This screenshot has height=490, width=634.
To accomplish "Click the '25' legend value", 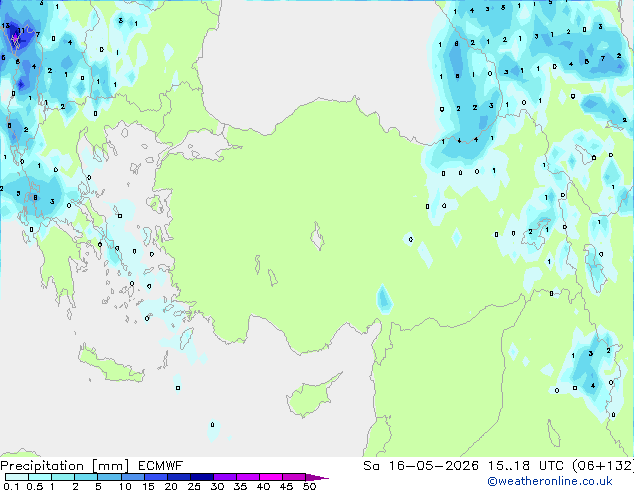I will (x=194, y=486).
